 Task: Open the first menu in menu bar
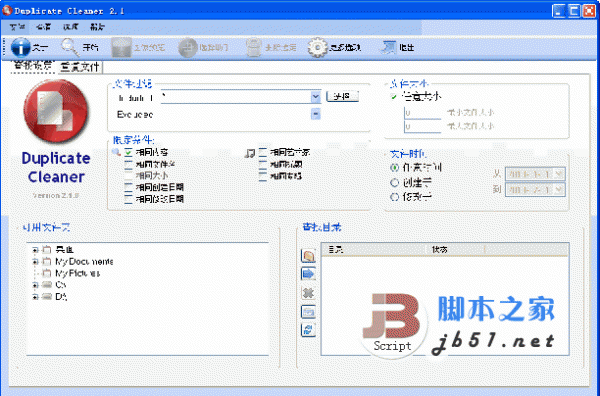(x=18, y=27)
